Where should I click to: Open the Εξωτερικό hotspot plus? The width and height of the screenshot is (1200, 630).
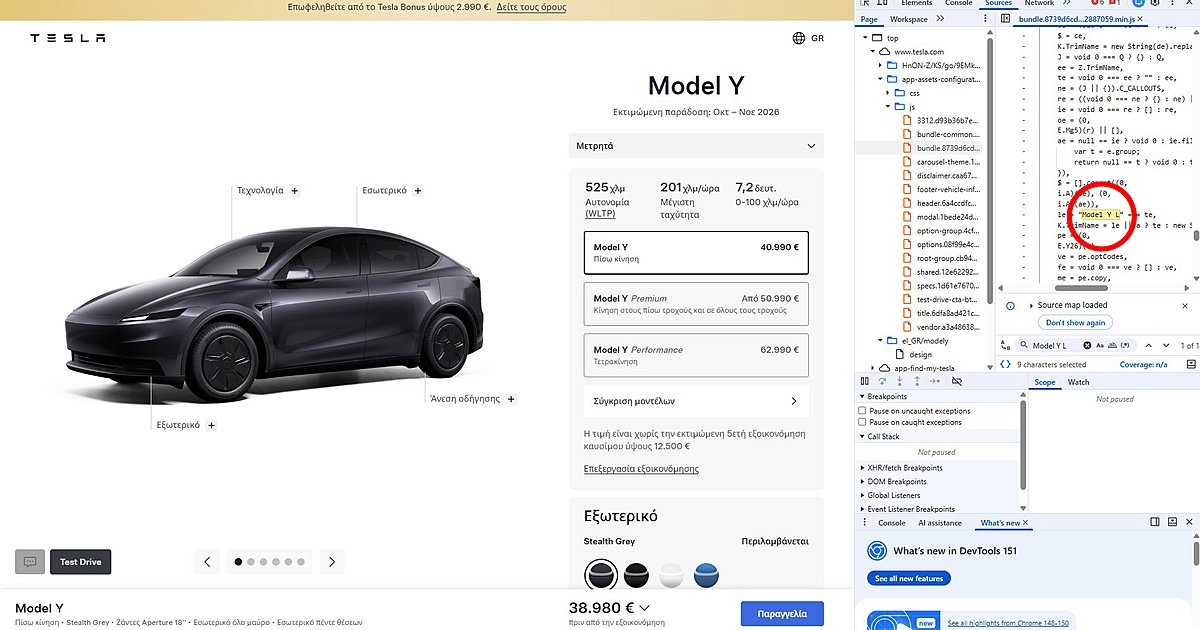point(211,425)
